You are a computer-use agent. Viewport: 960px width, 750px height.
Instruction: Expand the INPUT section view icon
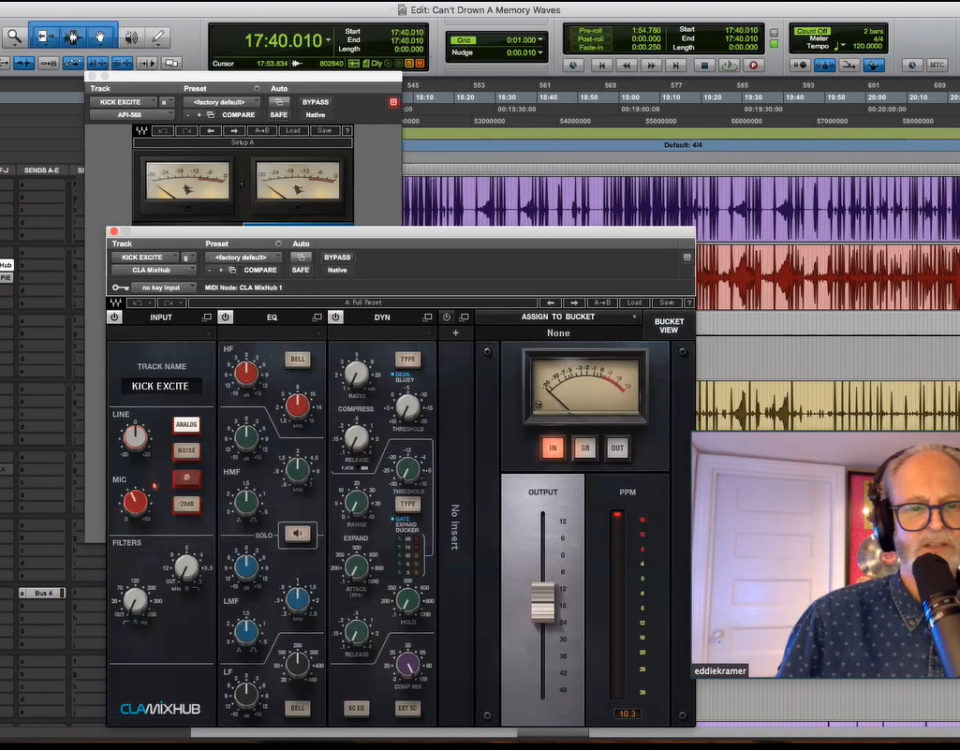click(207, 317)
